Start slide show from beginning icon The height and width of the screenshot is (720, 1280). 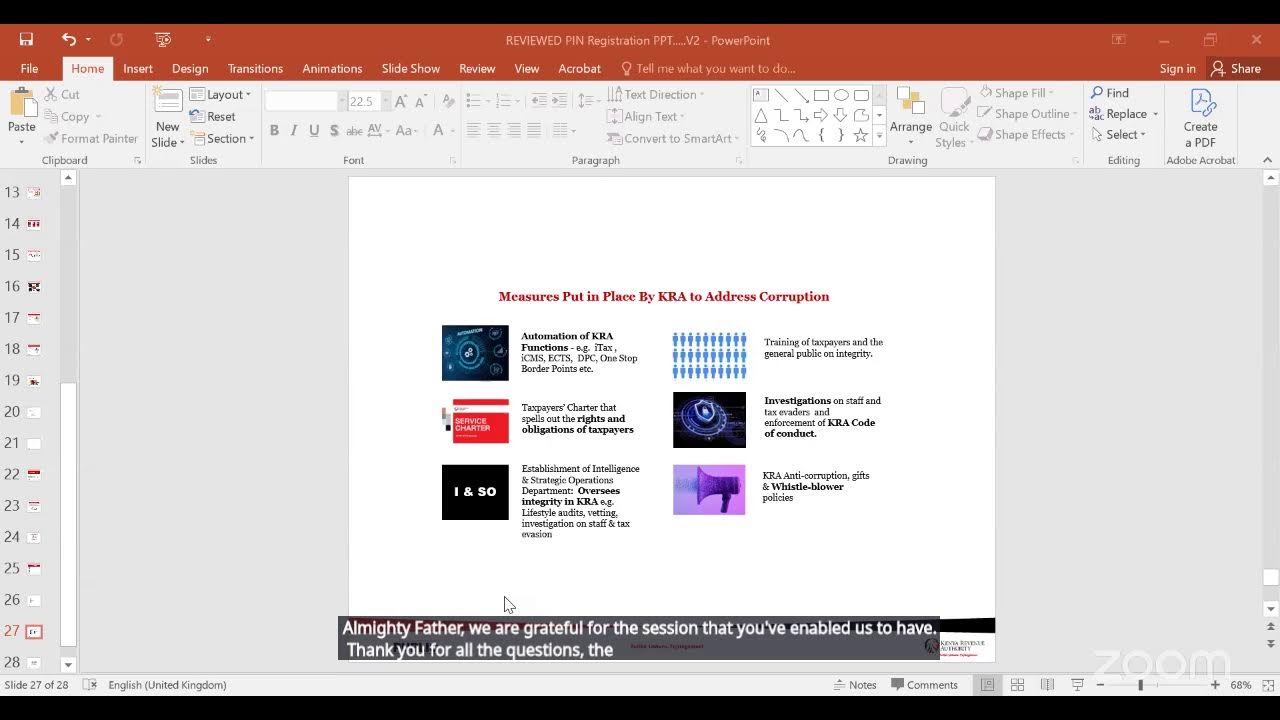(x=163, y=40)
